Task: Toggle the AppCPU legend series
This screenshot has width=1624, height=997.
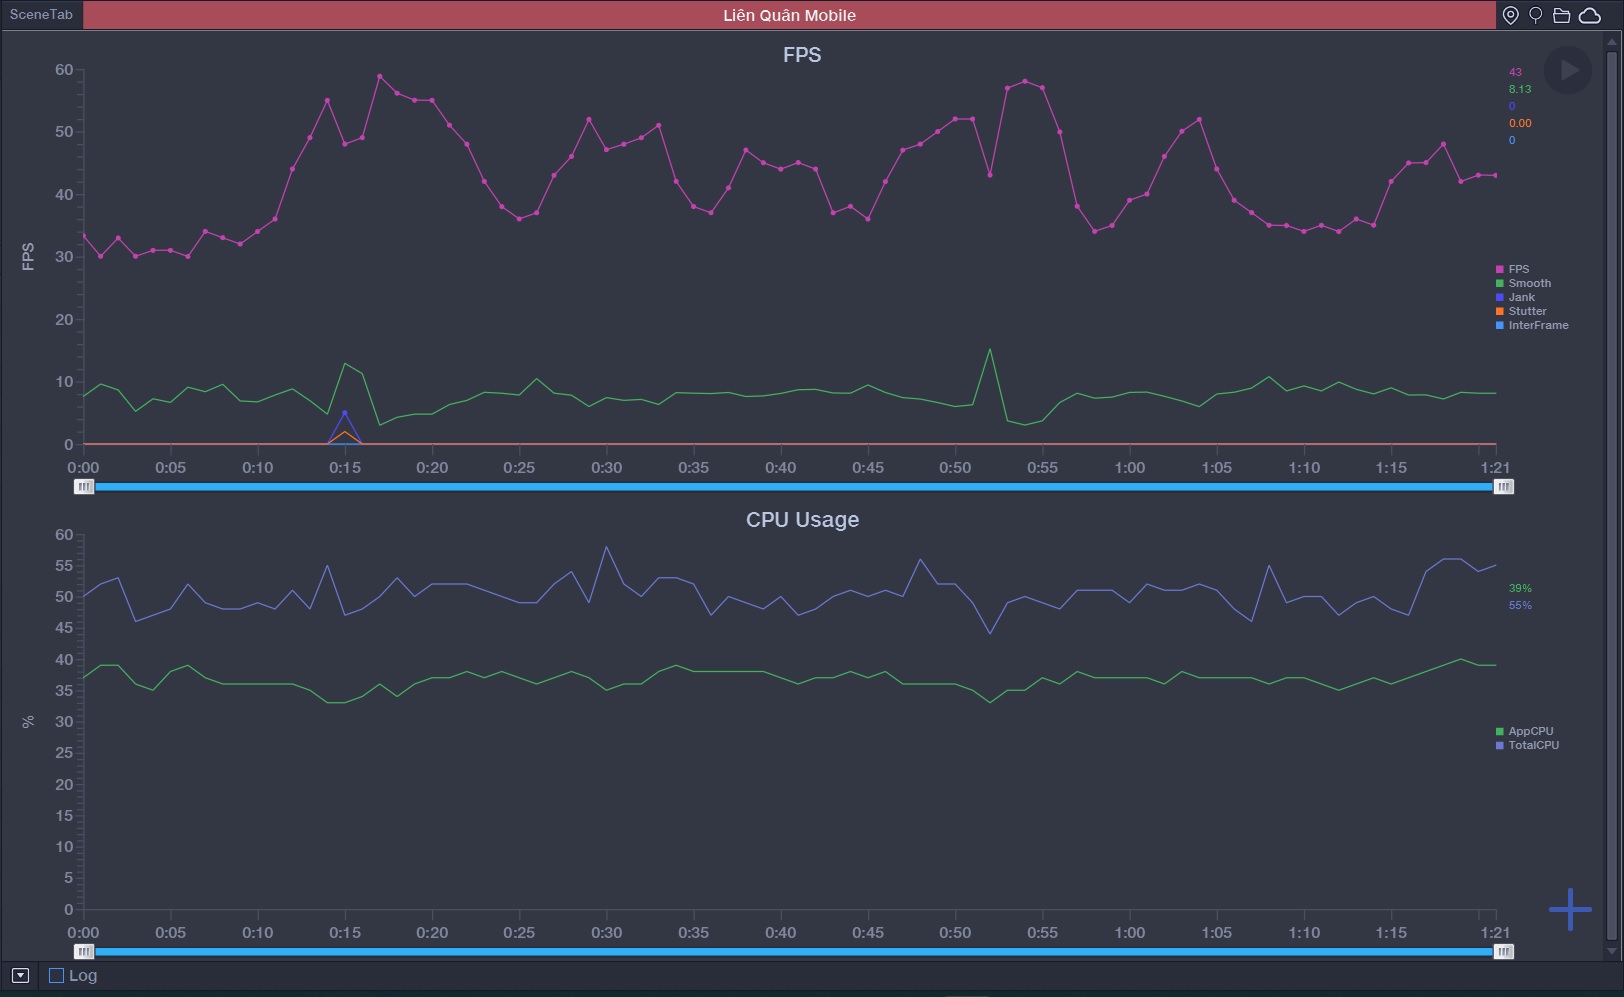Action: click(x=1525, y=731)
